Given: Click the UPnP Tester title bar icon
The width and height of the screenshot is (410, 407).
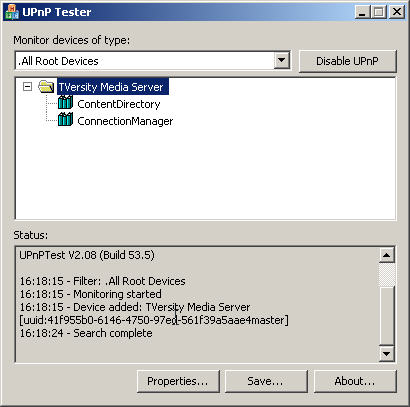Looking at the screenshot, I should tap(11, 12).
